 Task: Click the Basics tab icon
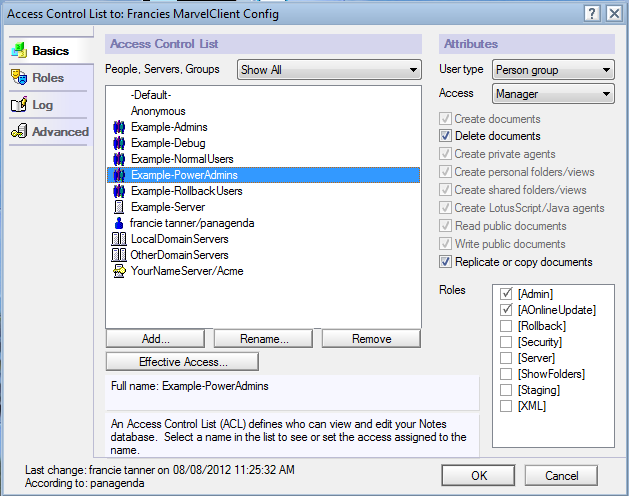point(19,50)
